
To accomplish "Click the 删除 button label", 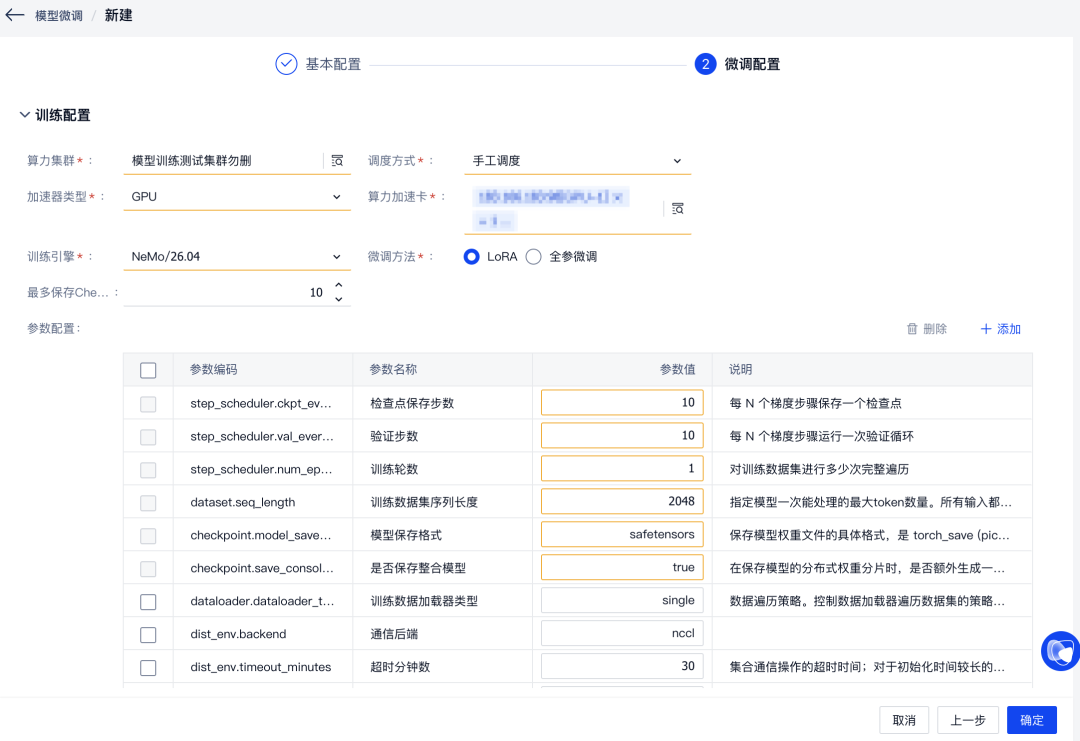I will (935, 329).
